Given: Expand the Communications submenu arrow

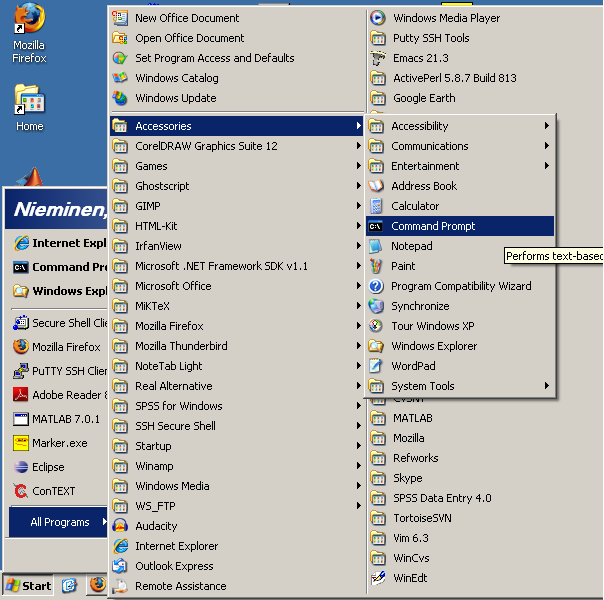Looking at the screenshot, I should 546,146.
